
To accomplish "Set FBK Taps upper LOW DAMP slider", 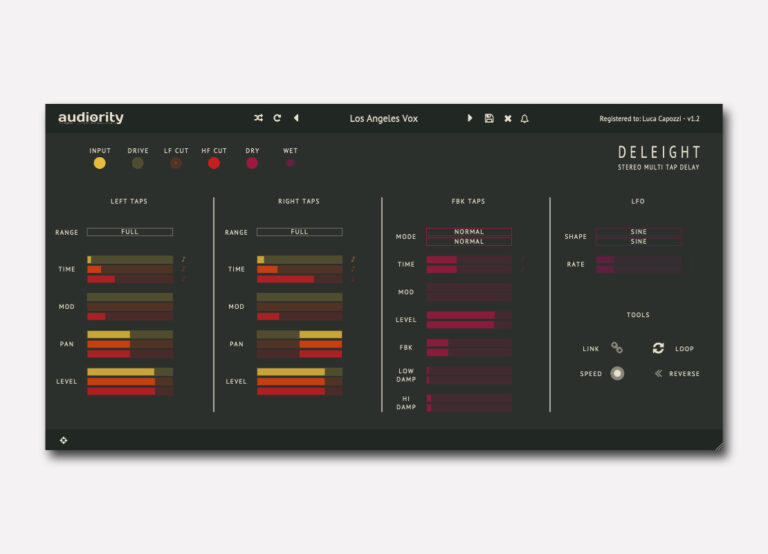I will (x=469, y=371).
